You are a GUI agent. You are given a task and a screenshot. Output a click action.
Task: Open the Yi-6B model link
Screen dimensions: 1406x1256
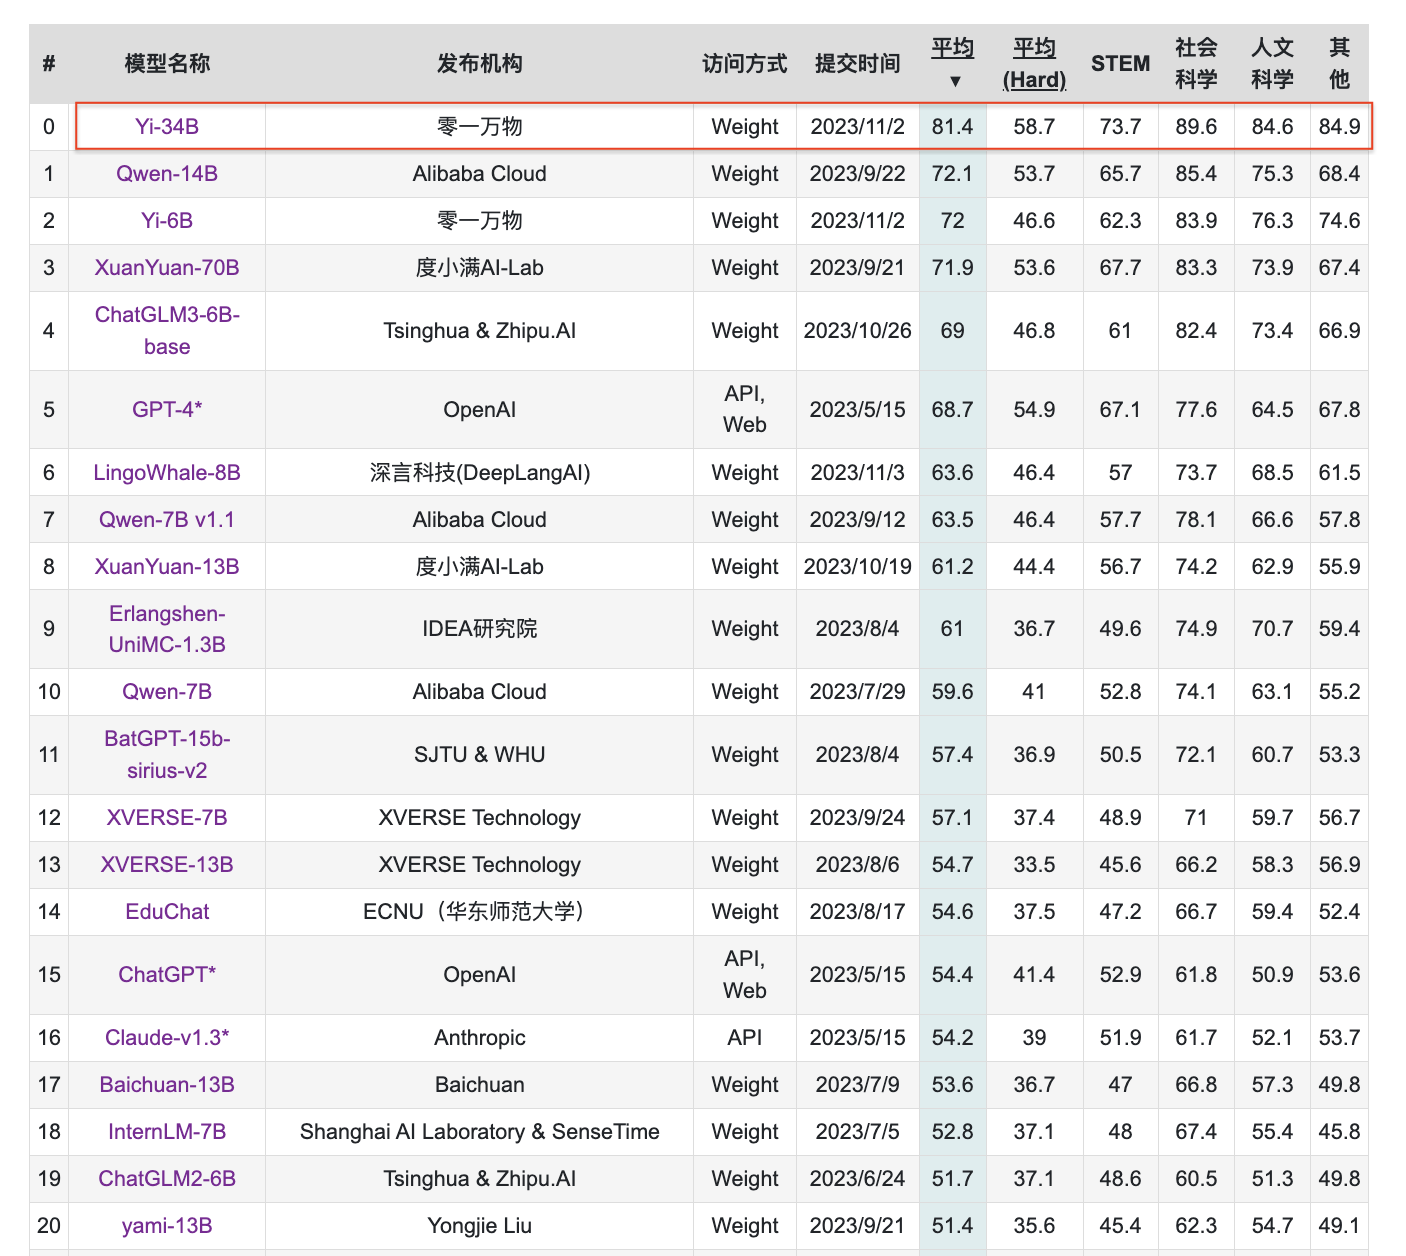coord(166,220)
